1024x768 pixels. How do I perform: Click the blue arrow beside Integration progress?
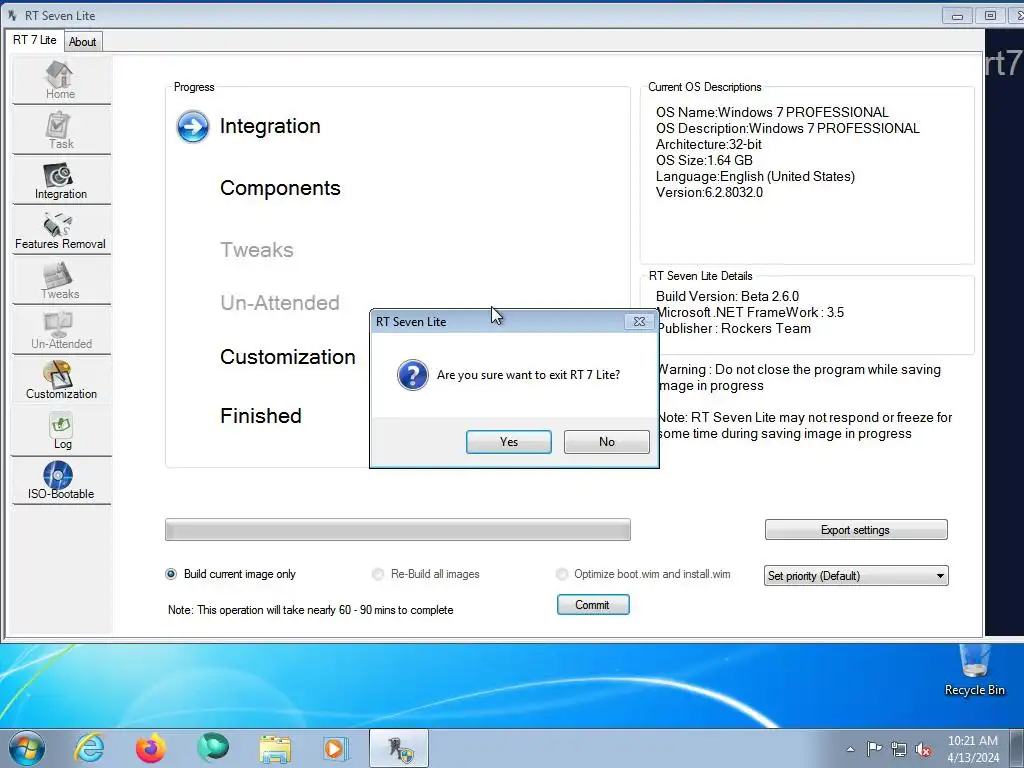pyautogui.click(x=193, y=127)
